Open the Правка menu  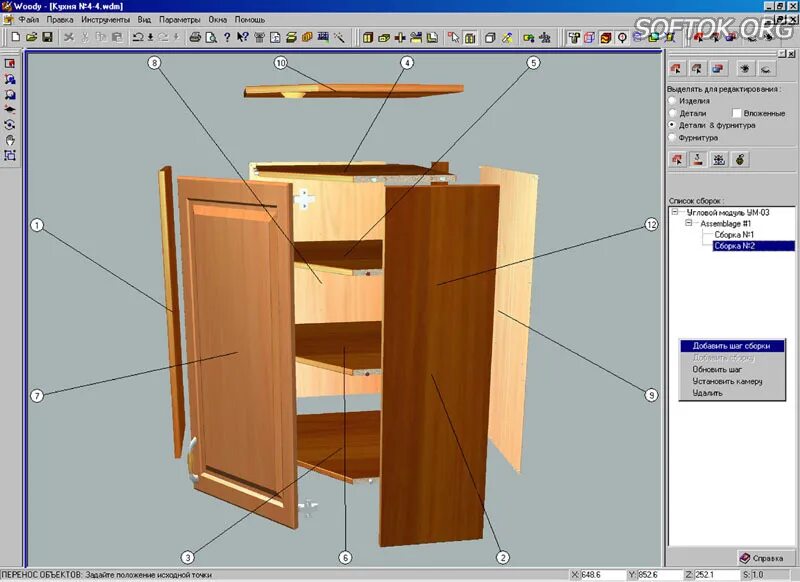[60, 20]
